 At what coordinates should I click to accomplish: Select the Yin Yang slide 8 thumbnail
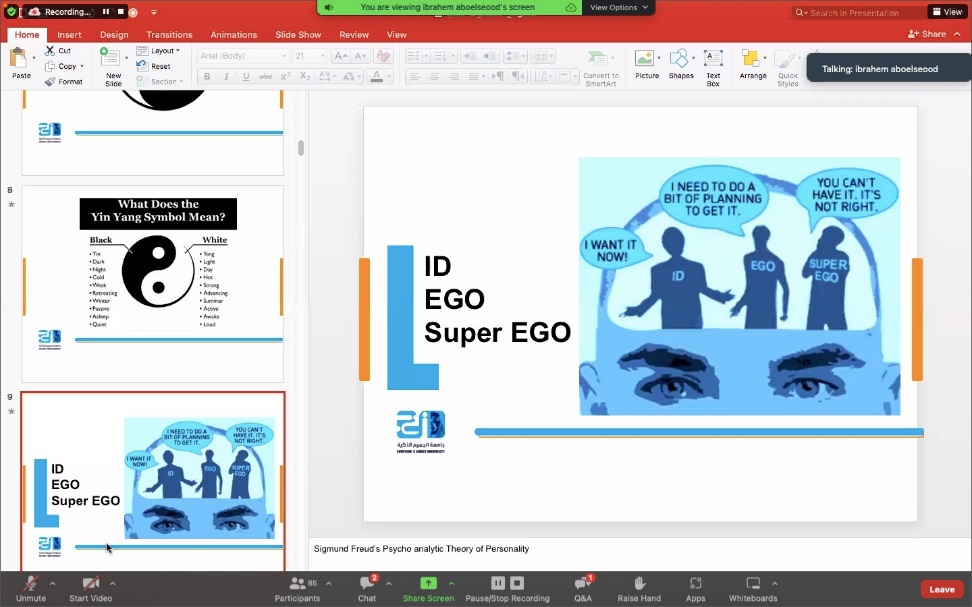pos(152,282)
